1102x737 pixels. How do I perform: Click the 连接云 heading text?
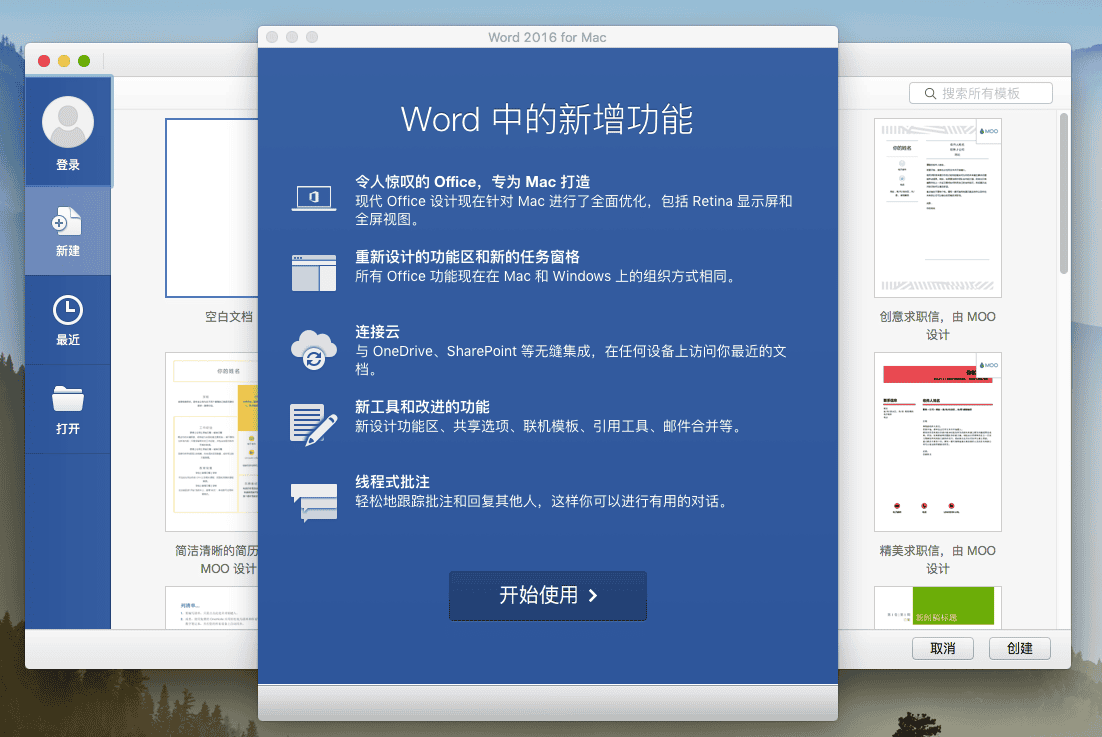coord(377,332)
